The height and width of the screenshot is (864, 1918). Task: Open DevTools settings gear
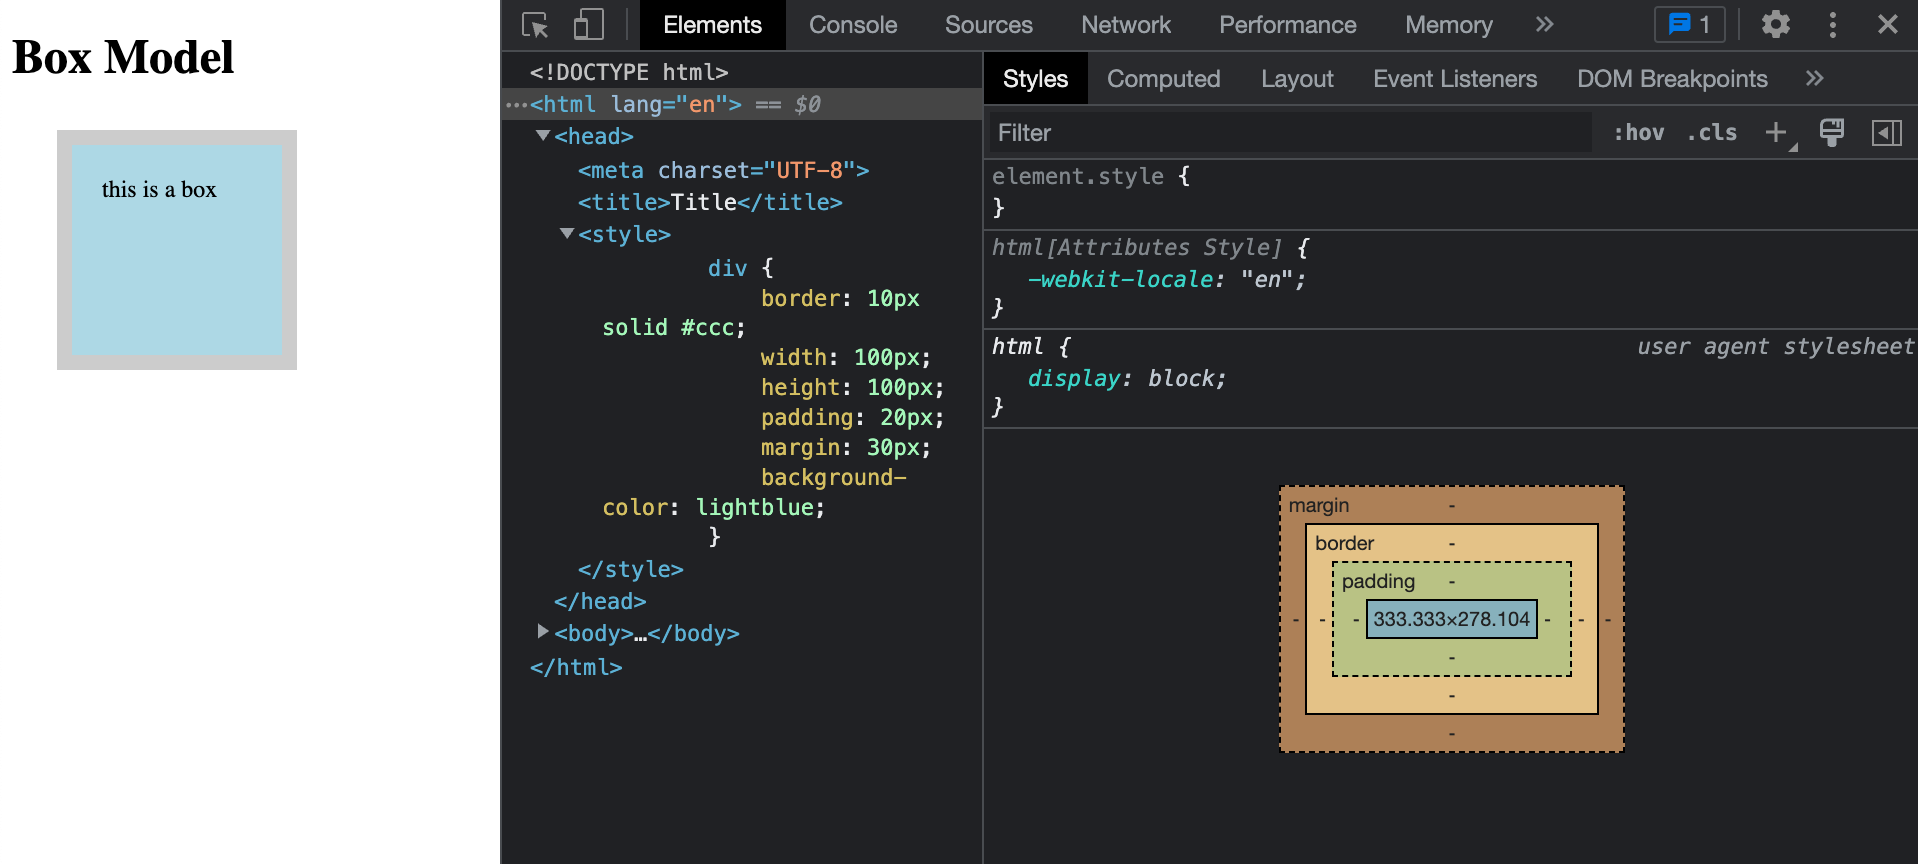[x=1776, y=24]
